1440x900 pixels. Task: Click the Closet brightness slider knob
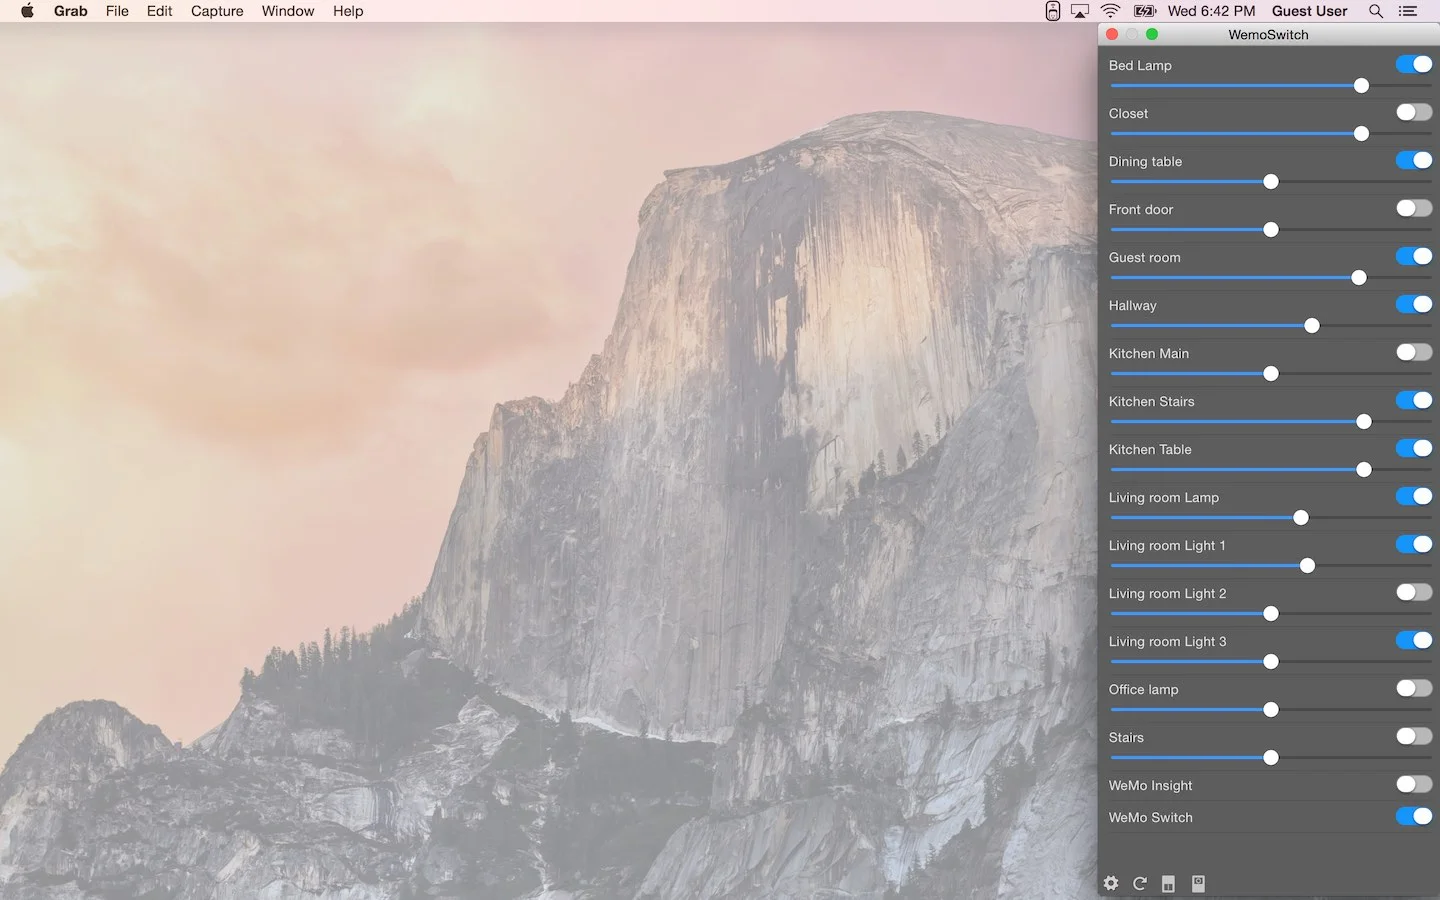point(1361,134)
